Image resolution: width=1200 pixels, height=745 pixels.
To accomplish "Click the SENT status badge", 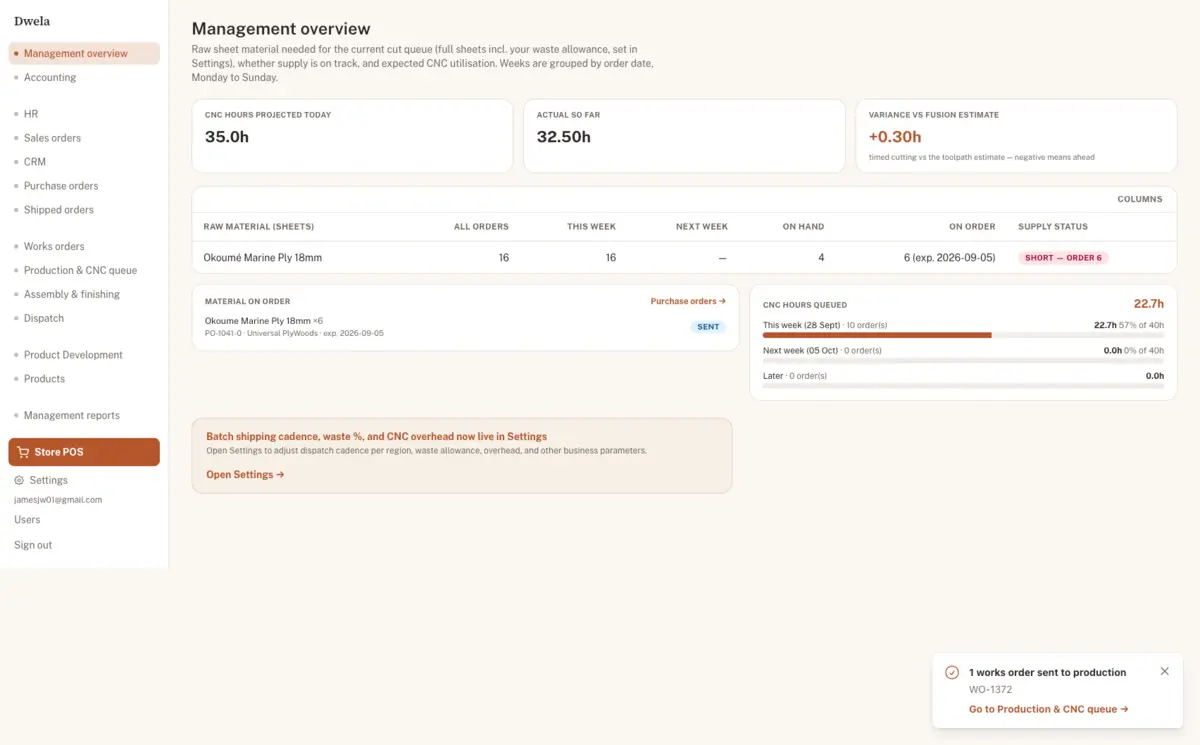I will [x=708, y=327].
